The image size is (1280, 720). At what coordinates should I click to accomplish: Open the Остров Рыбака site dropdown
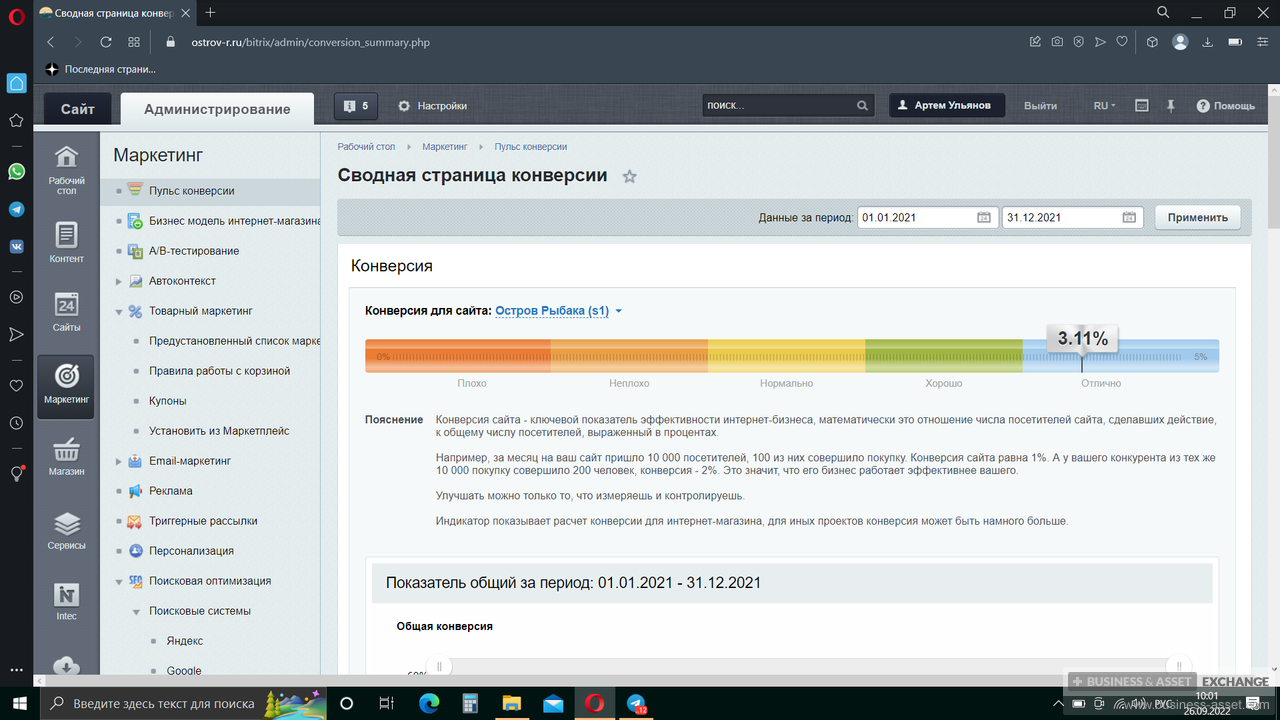tap(558, 311)
